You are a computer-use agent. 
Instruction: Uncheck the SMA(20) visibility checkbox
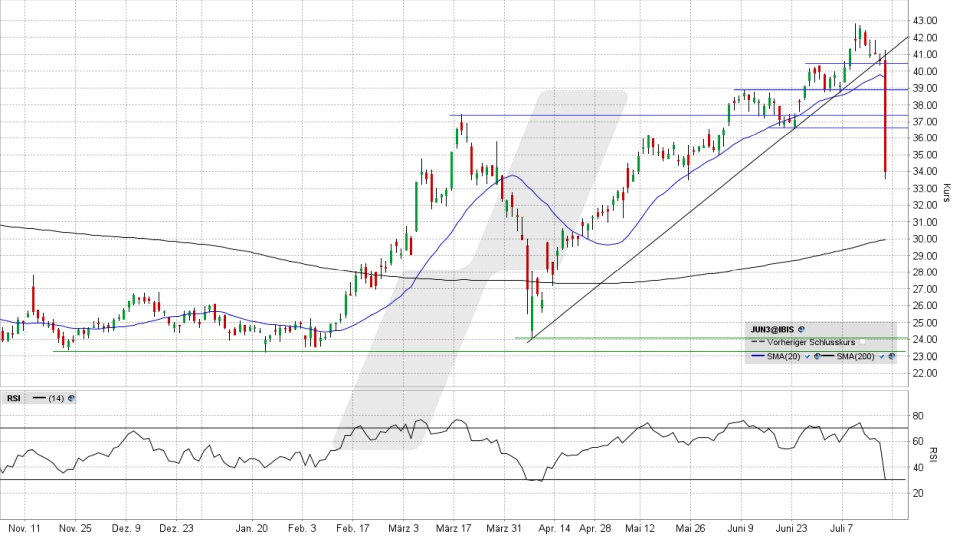pos(808,356)
